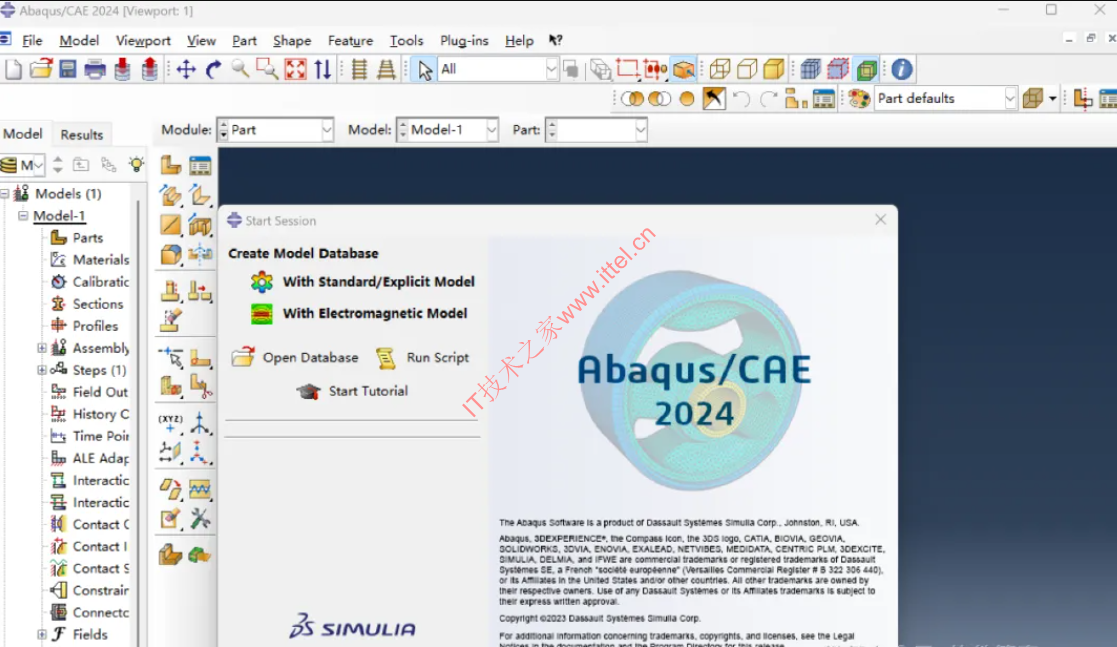Switch to the Results tab

pyautogui.click(x=82, y=134)
